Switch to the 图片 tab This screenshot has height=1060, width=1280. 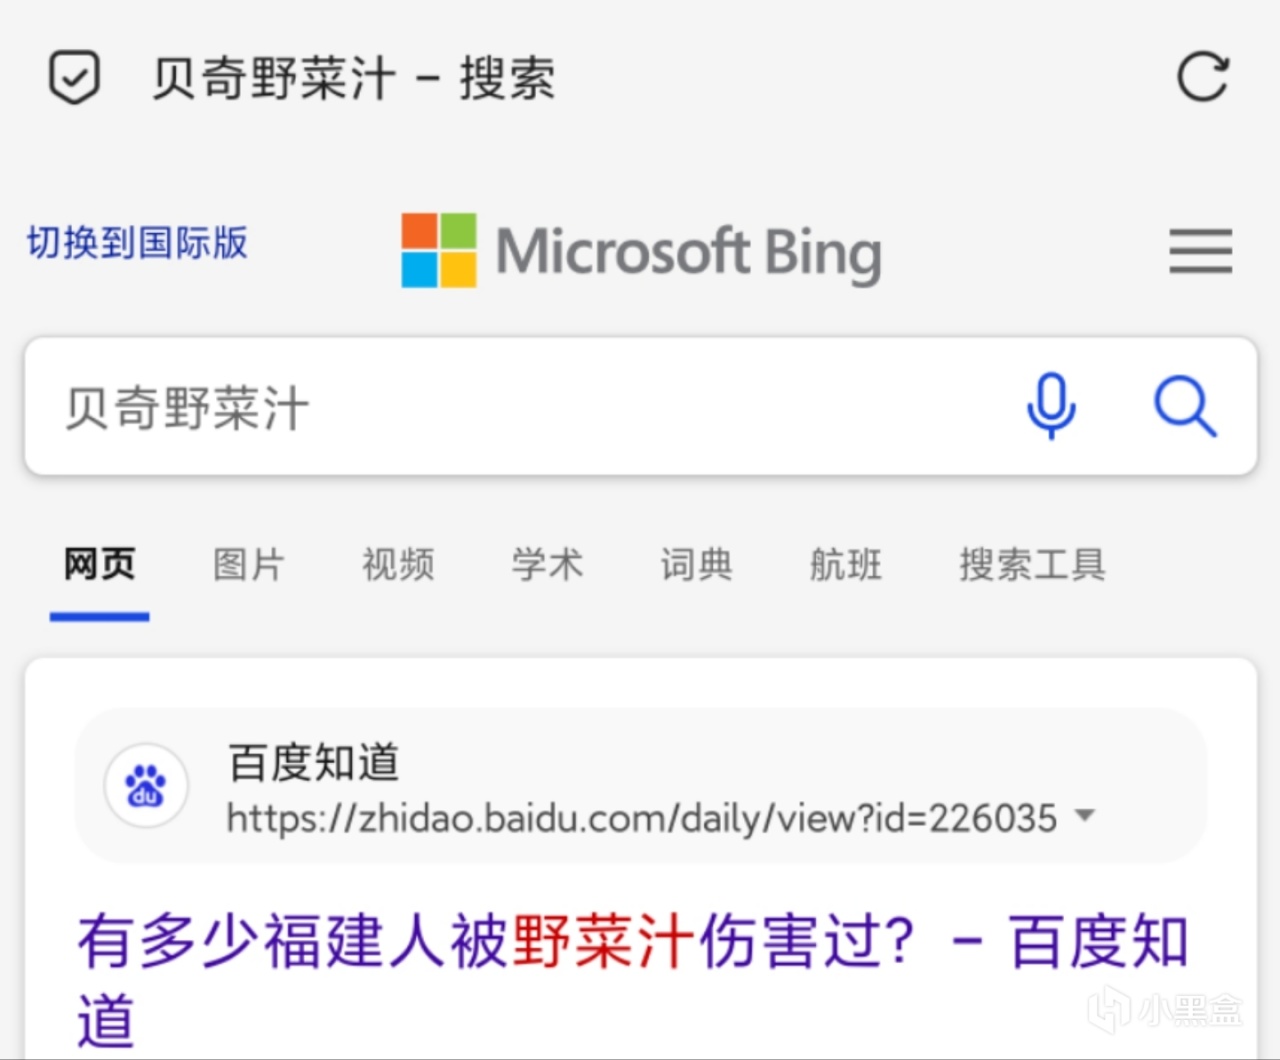click(248, 565)
